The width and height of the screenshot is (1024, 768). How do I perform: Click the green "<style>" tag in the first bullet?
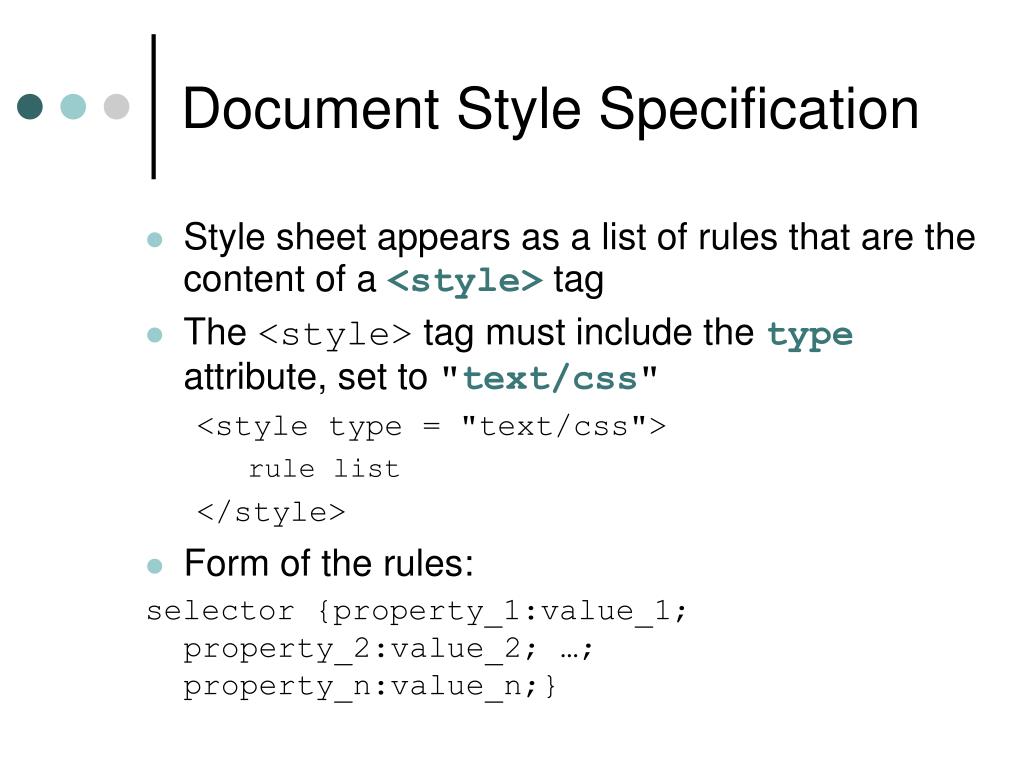(x=465, y=281)
